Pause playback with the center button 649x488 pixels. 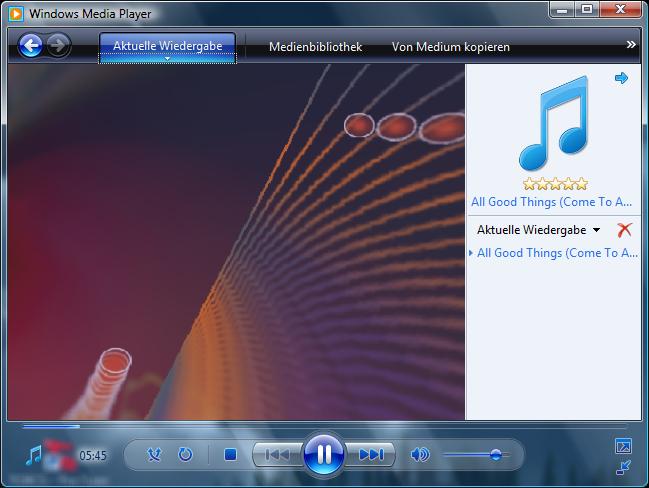tap(323, 455)
